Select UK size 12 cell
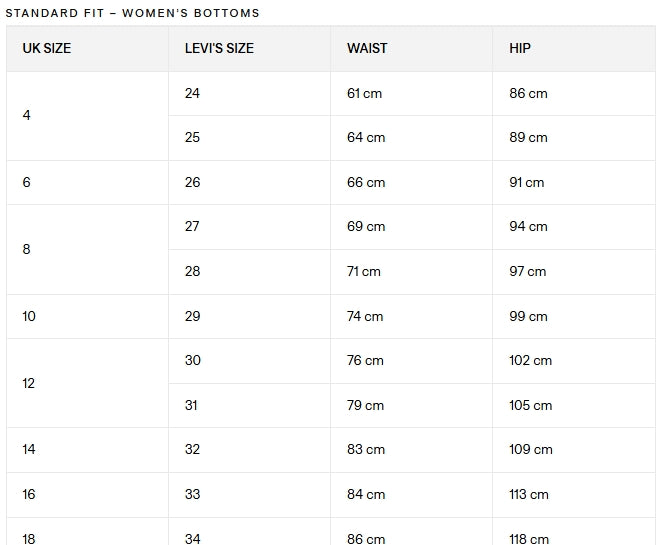 [x=88, y=383]
